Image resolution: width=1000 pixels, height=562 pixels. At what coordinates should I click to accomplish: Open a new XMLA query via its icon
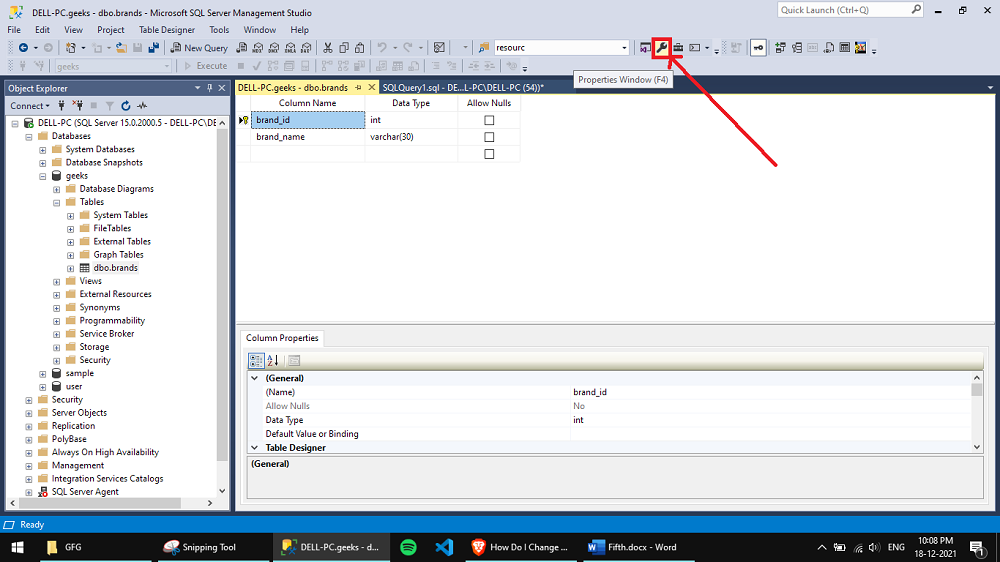point(290,48)
